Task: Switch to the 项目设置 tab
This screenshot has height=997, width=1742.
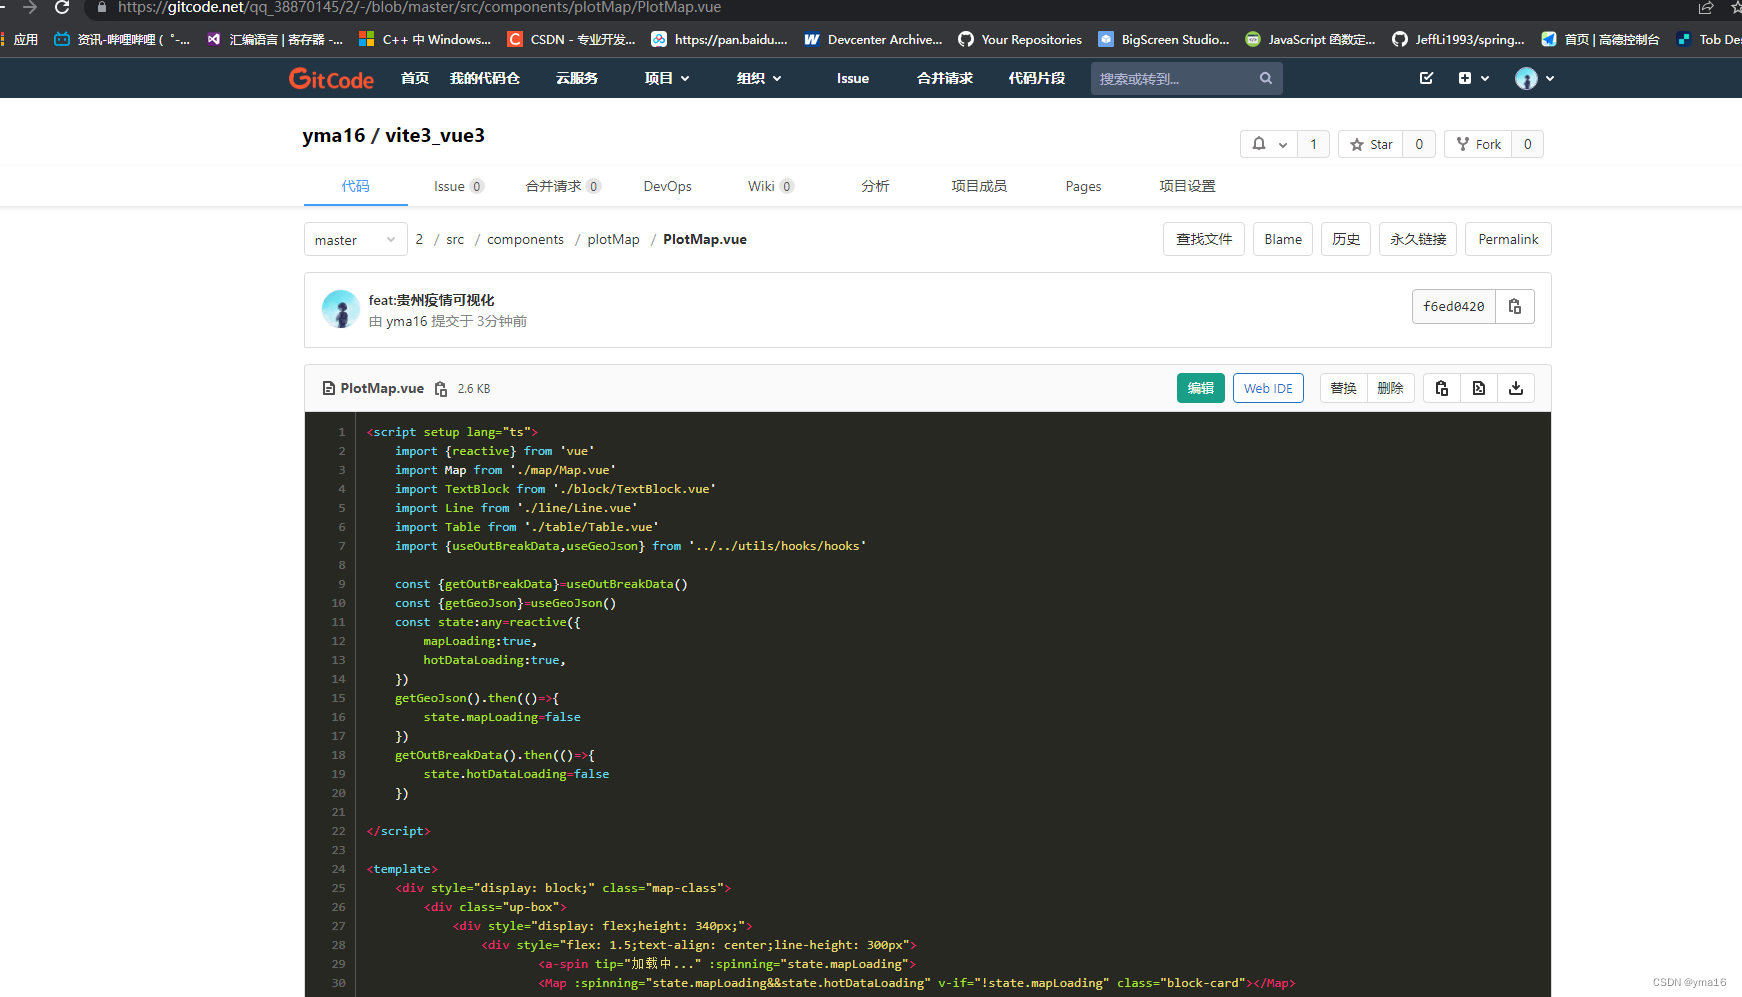Action: (x=1187, y=186)
